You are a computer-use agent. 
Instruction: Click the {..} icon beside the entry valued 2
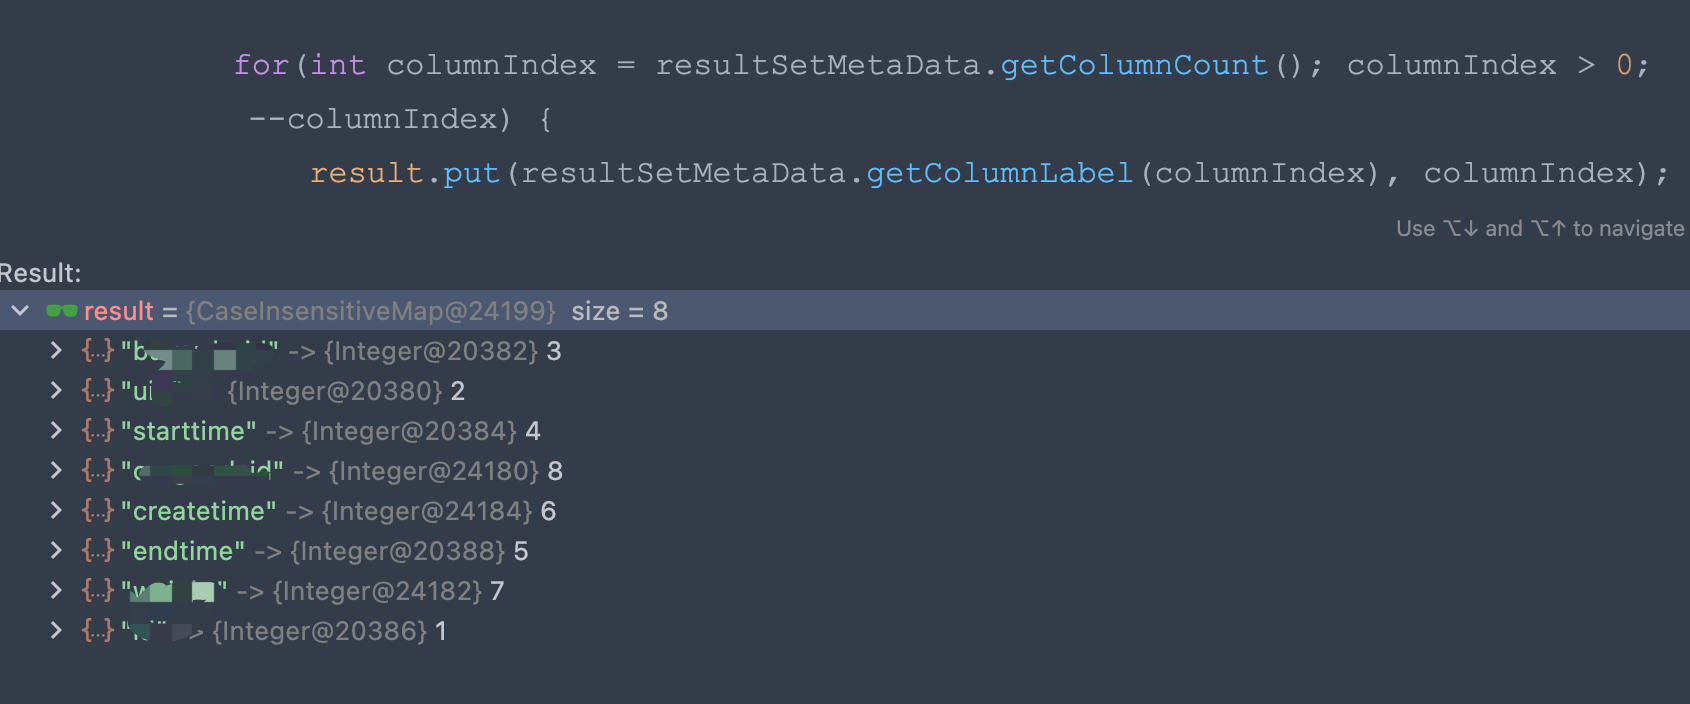96,390
